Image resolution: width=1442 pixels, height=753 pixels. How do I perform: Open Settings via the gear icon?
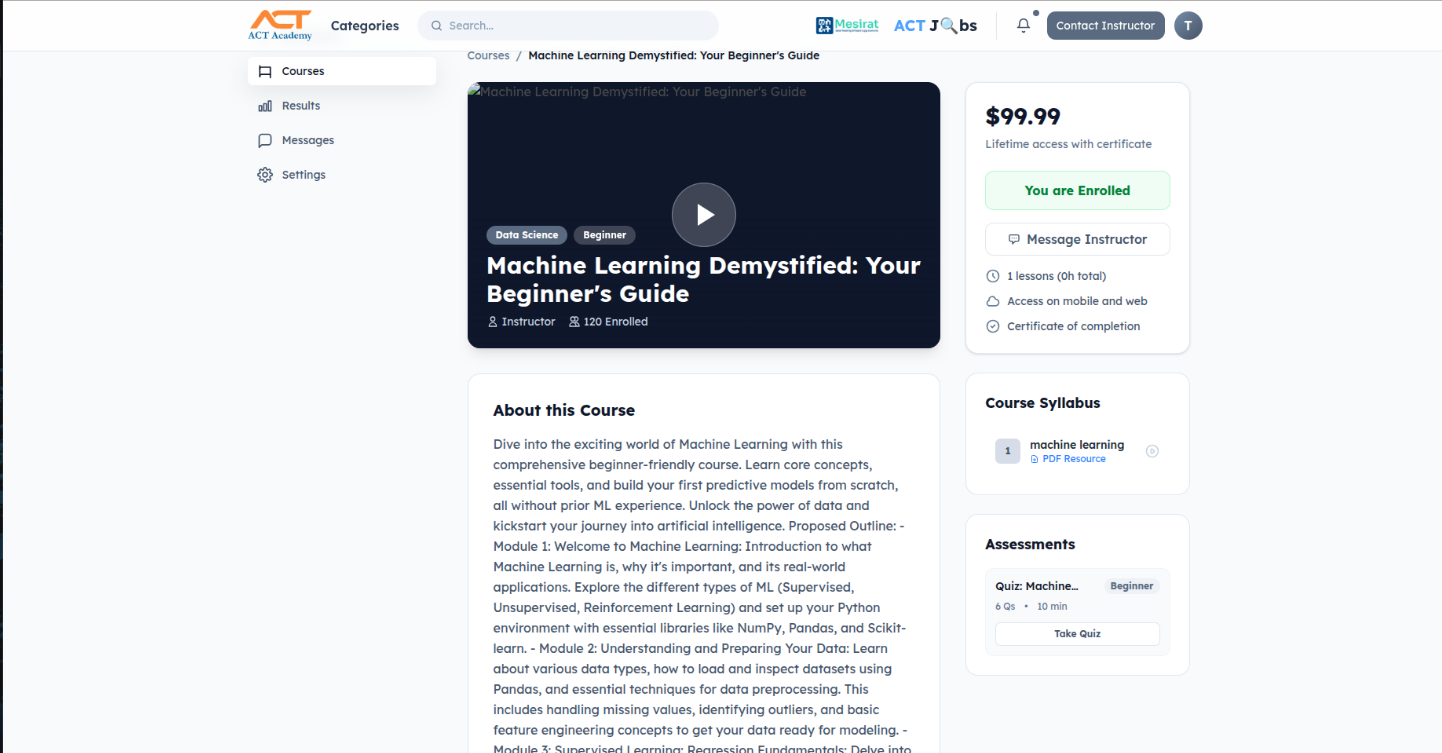point(264,174)
